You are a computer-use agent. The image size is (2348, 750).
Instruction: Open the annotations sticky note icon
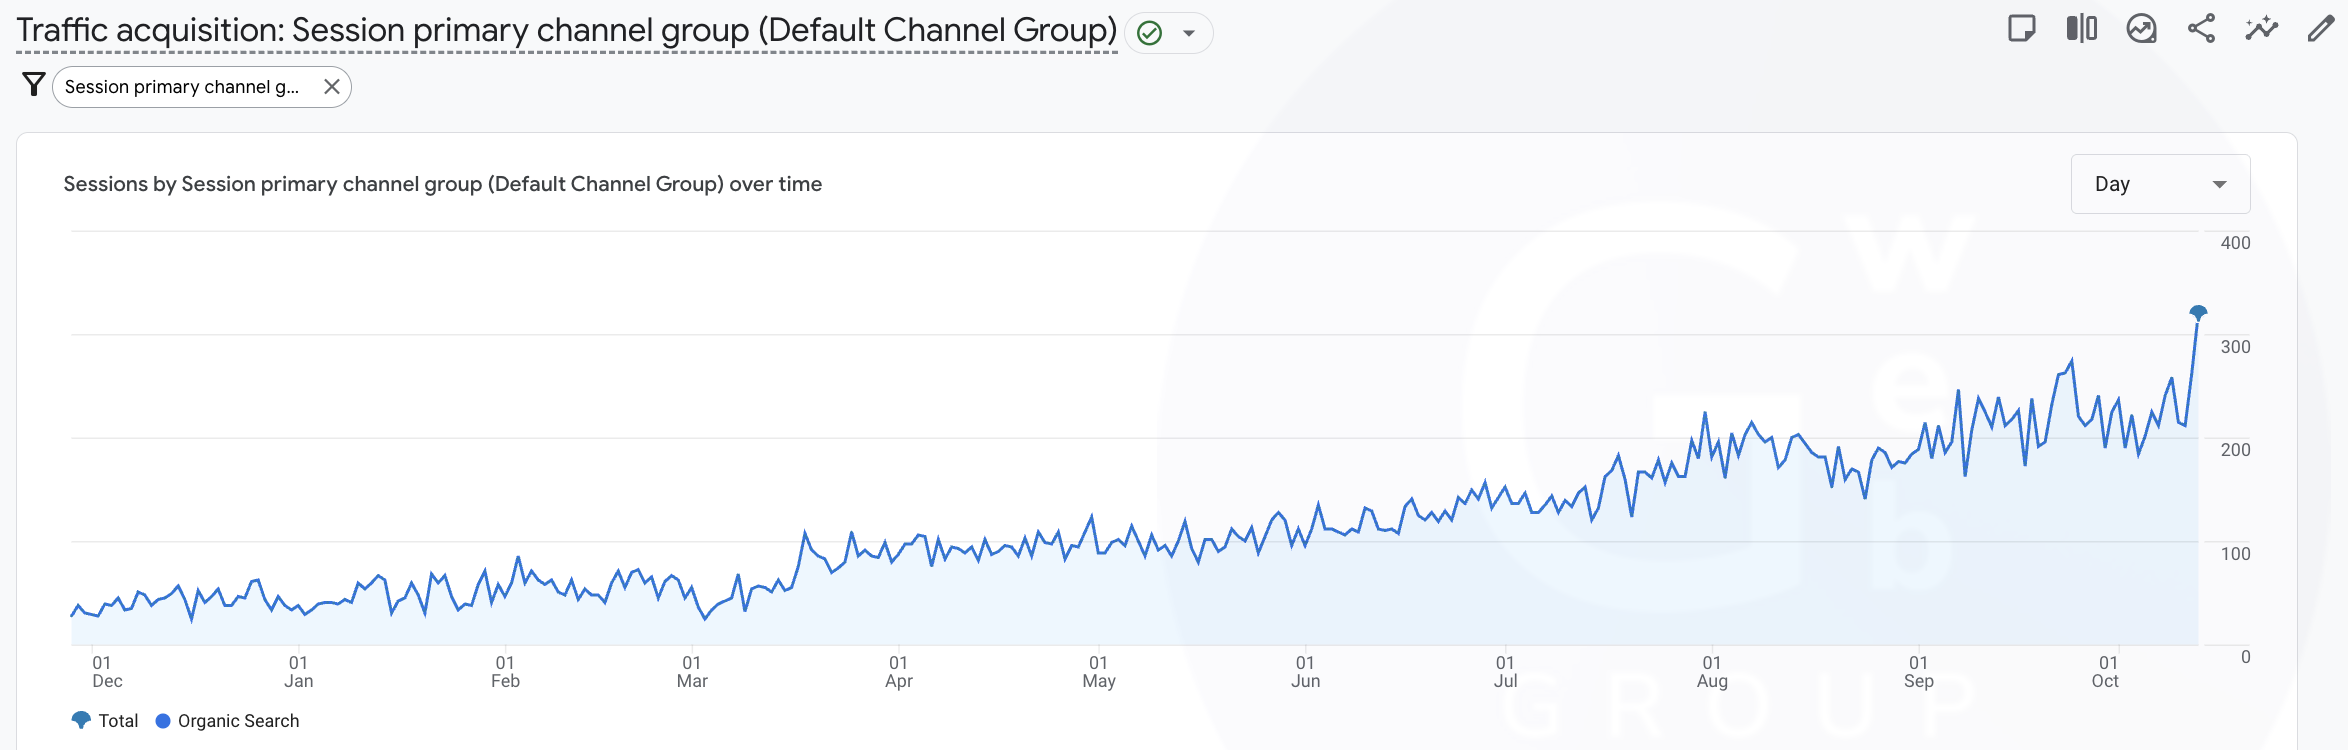pos(2021,29)
